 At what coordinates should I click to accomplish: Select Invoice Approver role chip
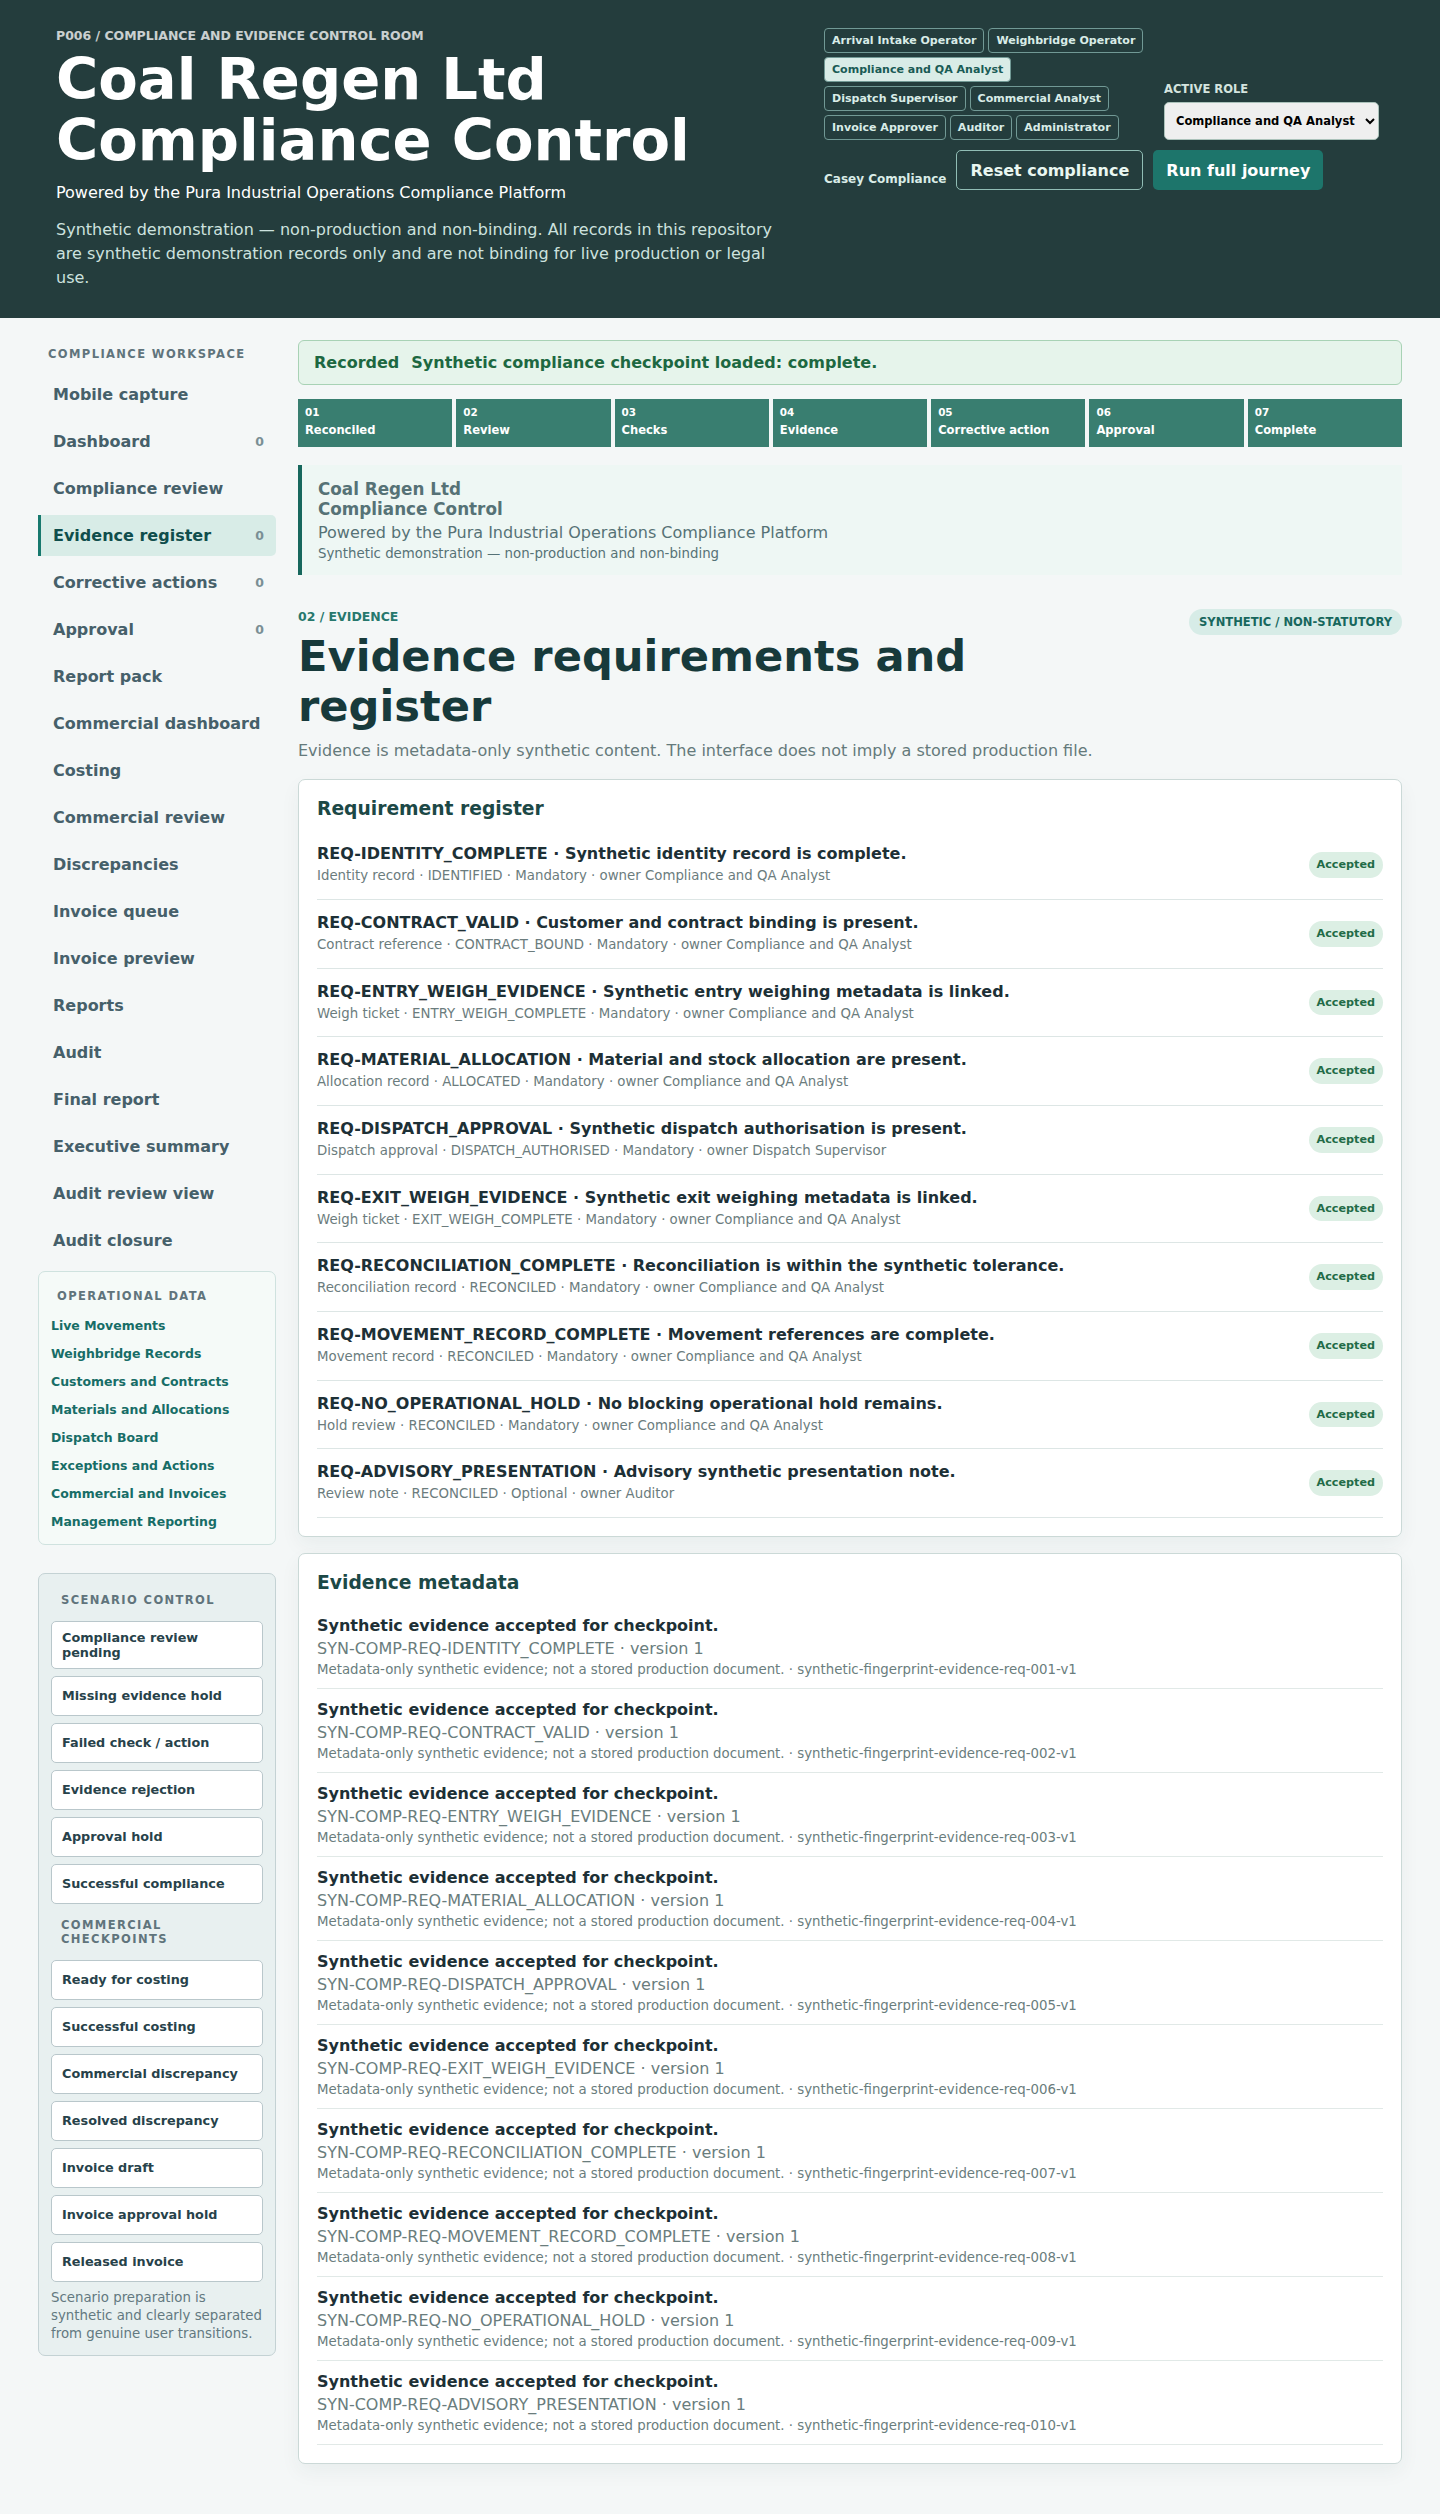(885, 127)
